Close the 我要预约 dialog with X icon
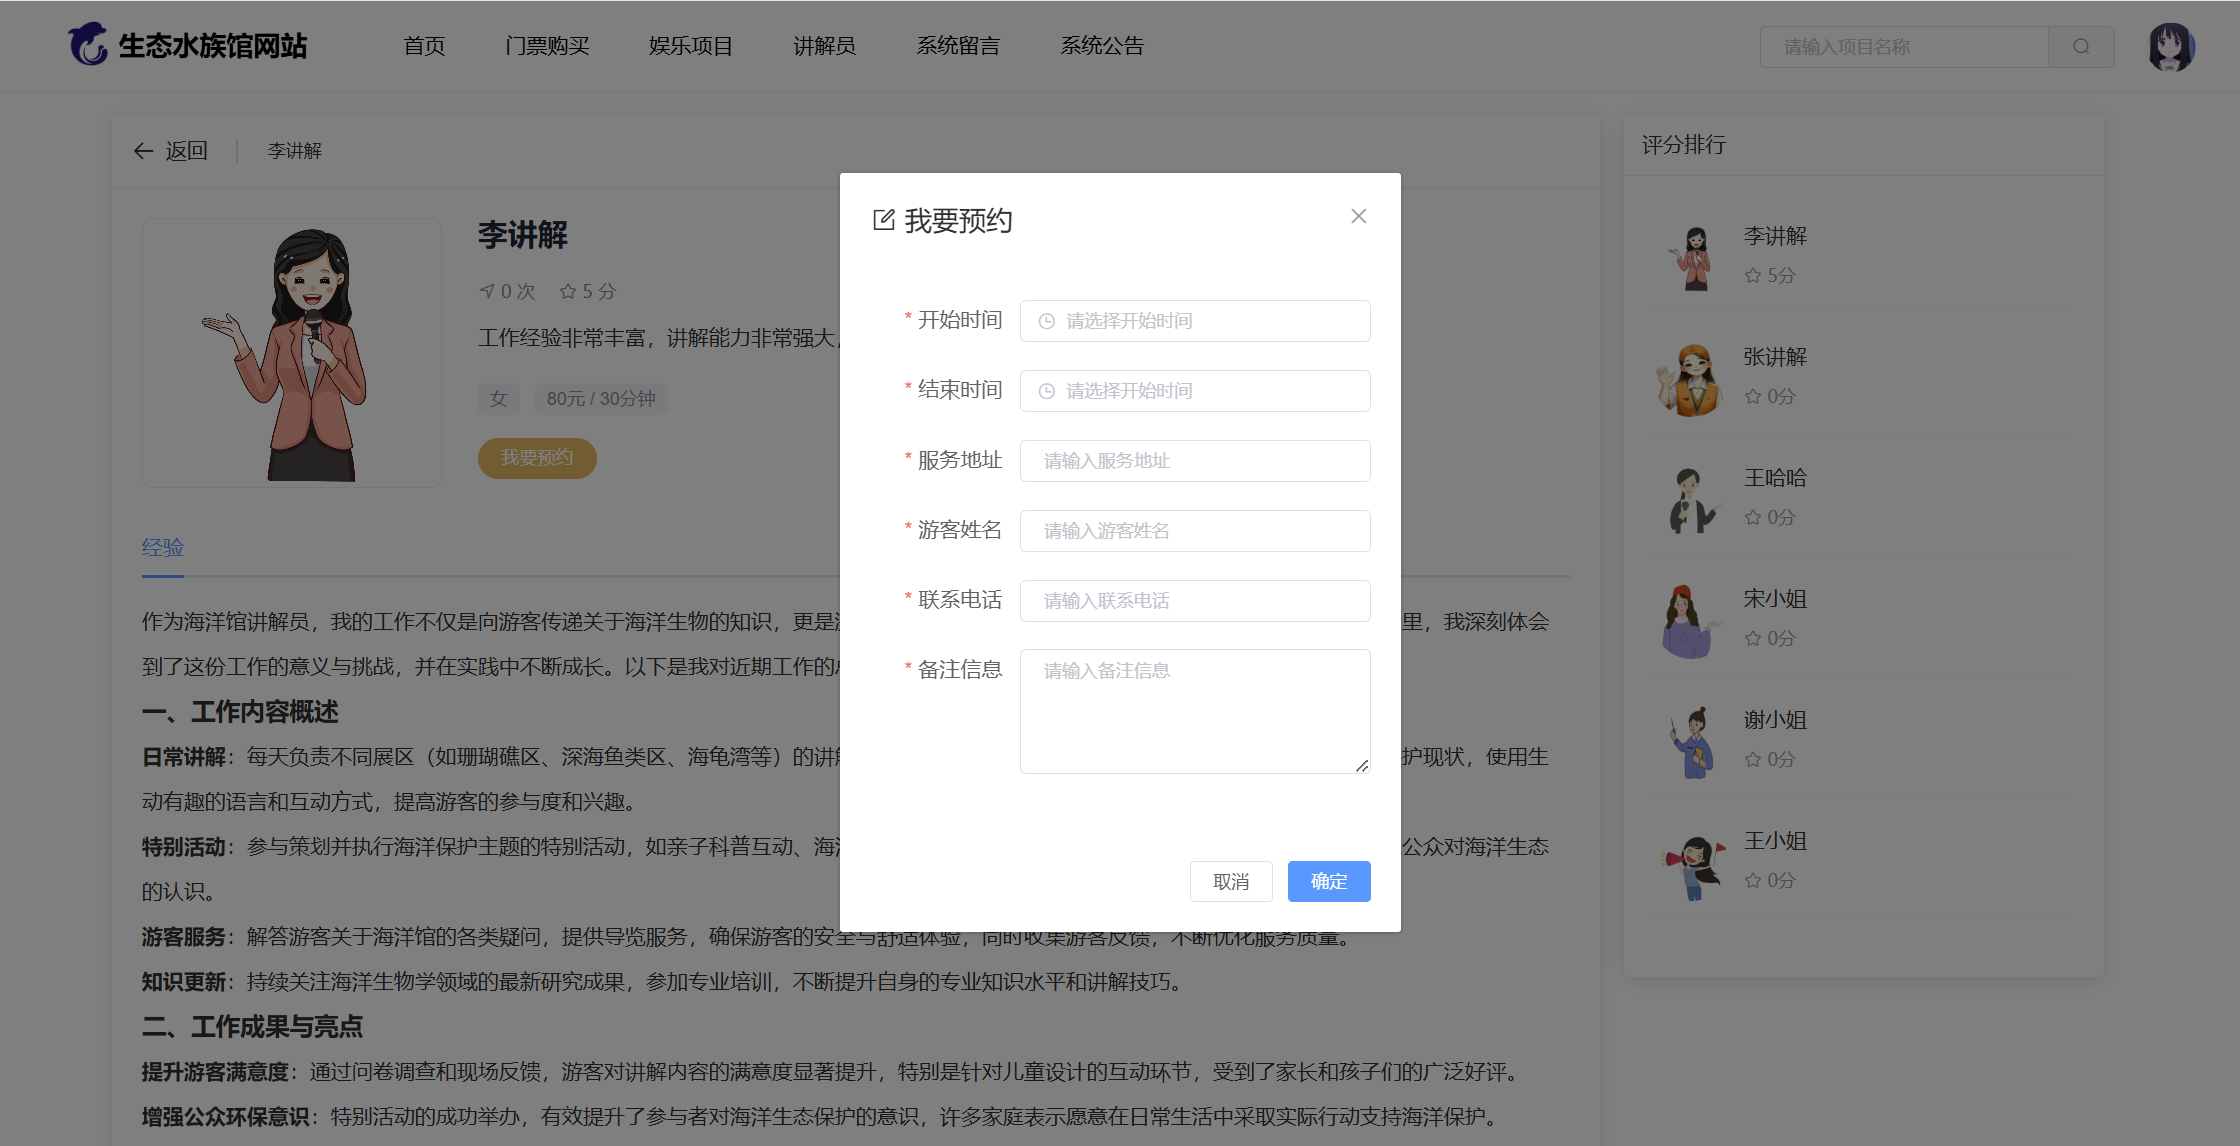The image size is (2240, 1146). pos(1358,216)
